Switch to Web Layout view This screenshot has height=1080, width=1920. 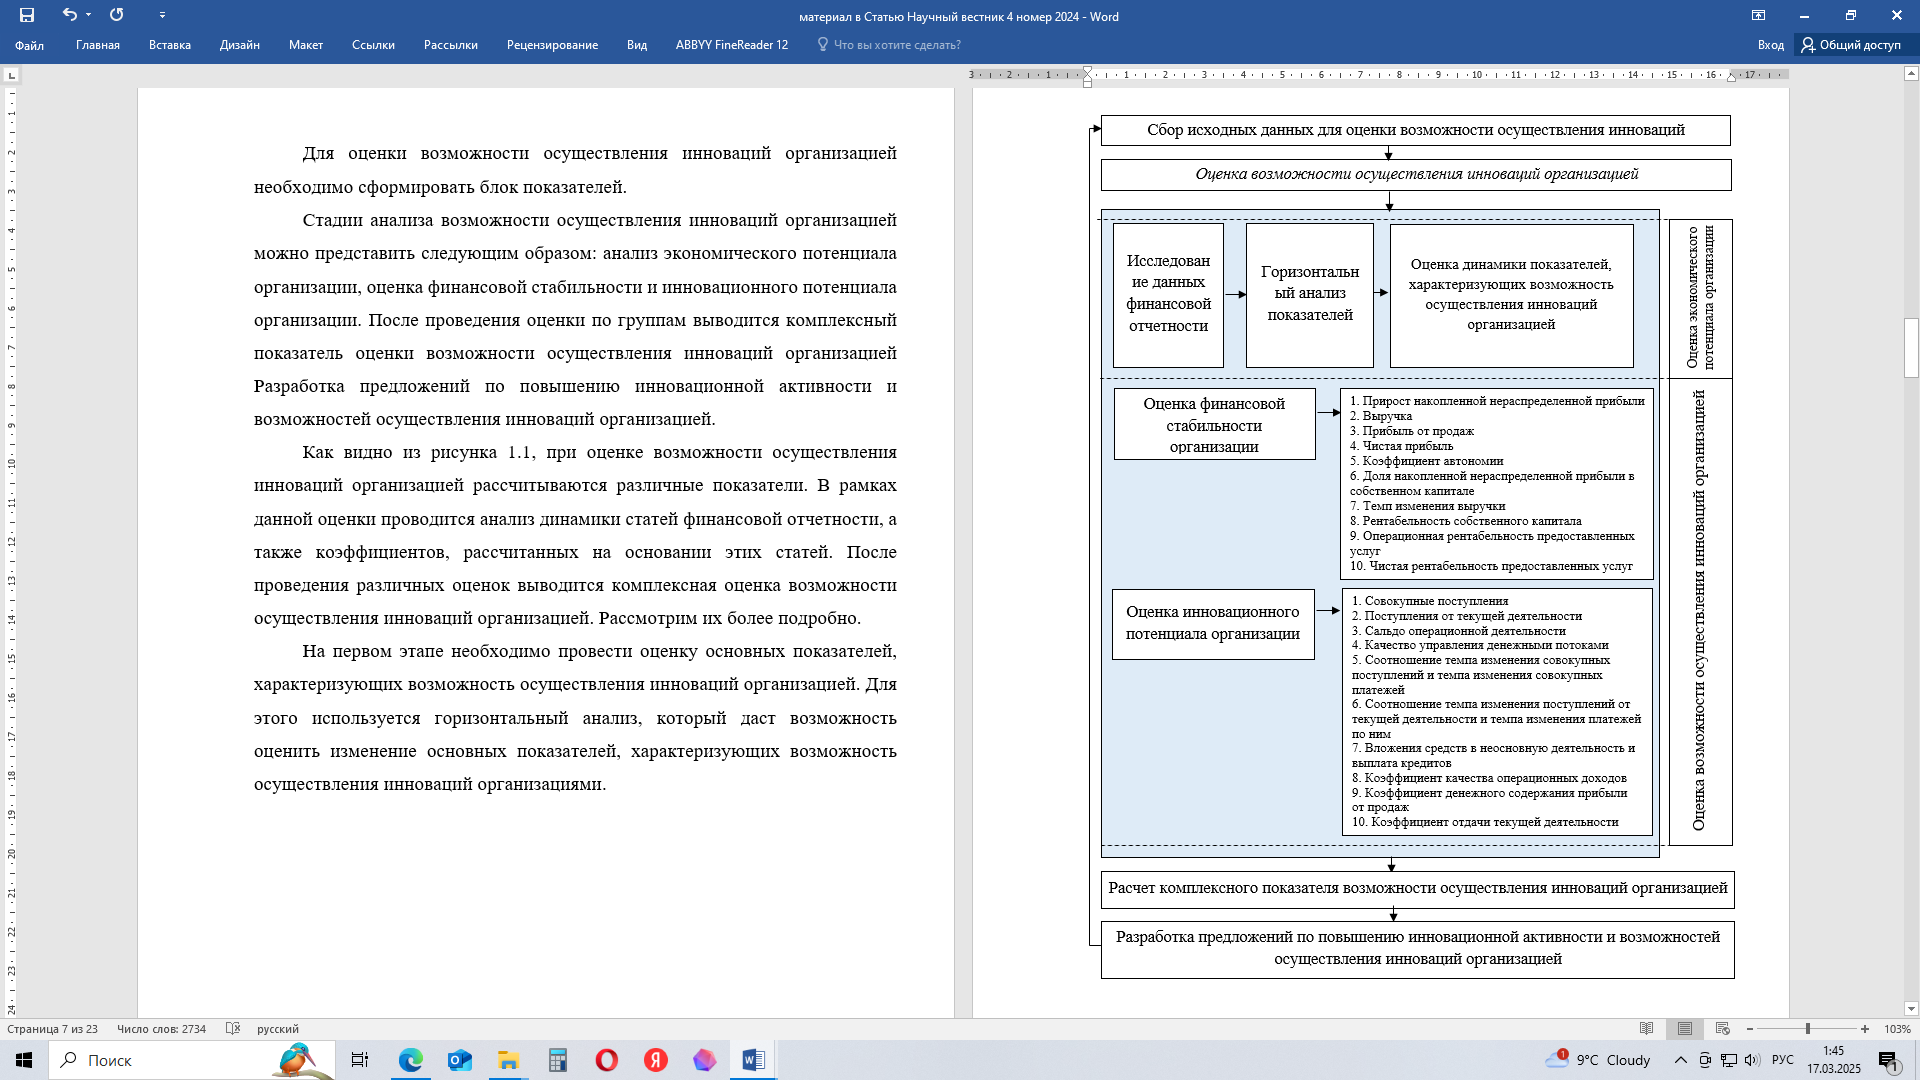click(x=1722, y=1029)
